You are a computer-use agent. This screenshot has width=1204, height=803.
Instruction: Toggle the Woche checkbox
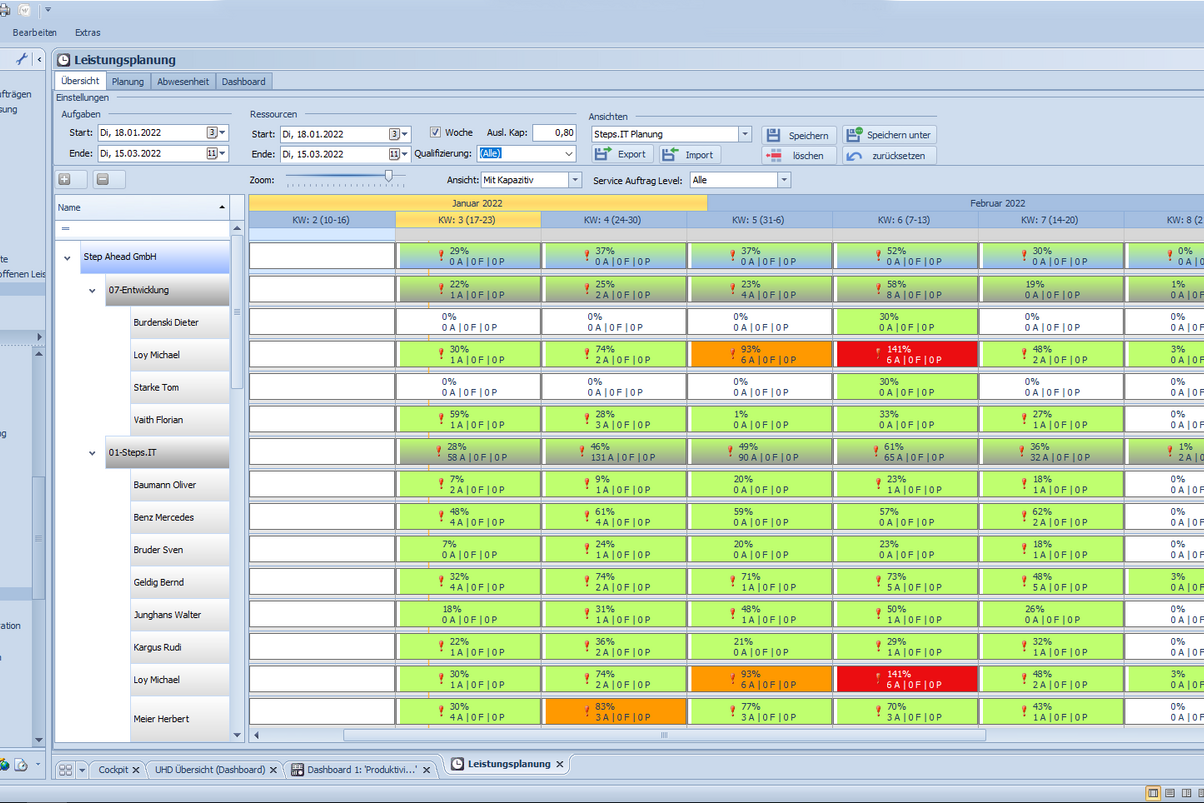point(437,133)
